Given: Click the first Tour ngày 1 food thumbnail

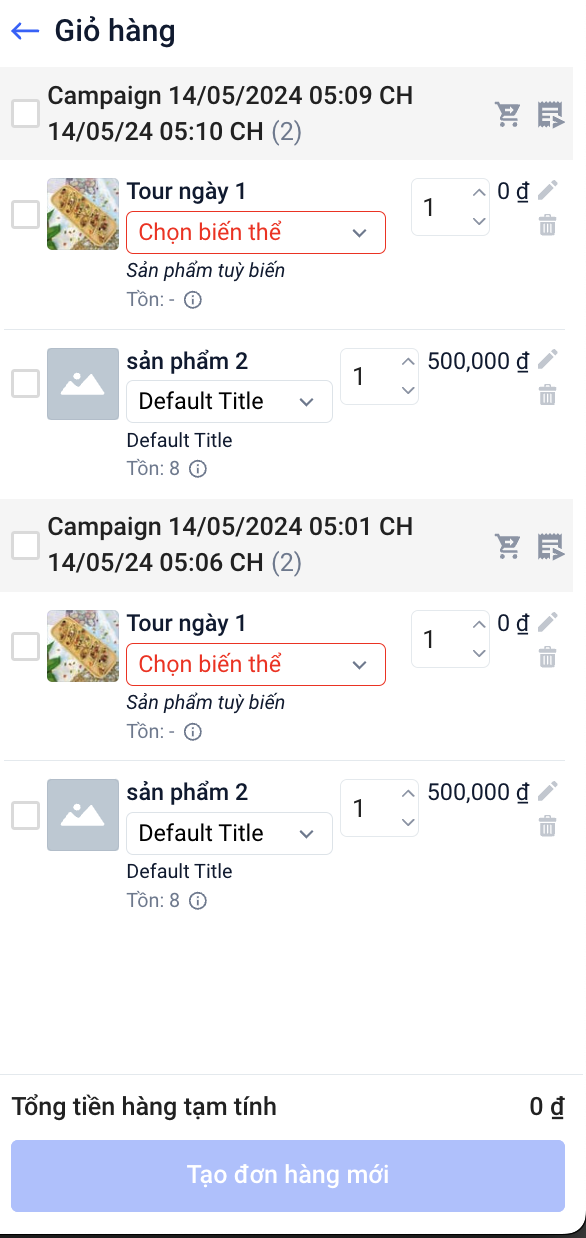Looking at the screenshot, I should click(83, 214).
